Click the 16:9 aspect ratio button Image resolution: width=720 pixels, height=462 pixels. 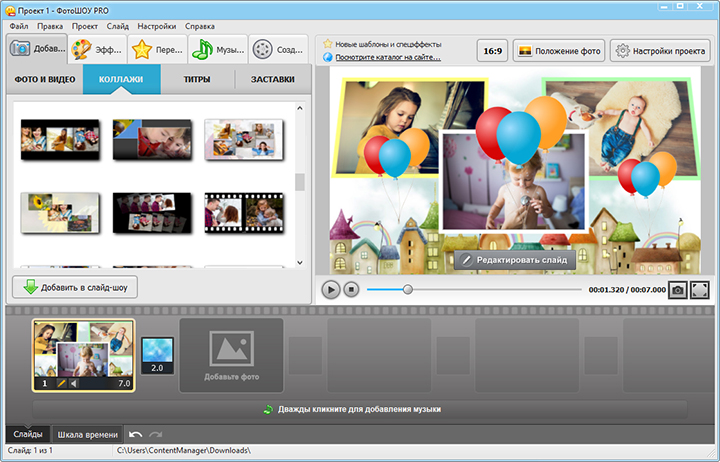491,50
